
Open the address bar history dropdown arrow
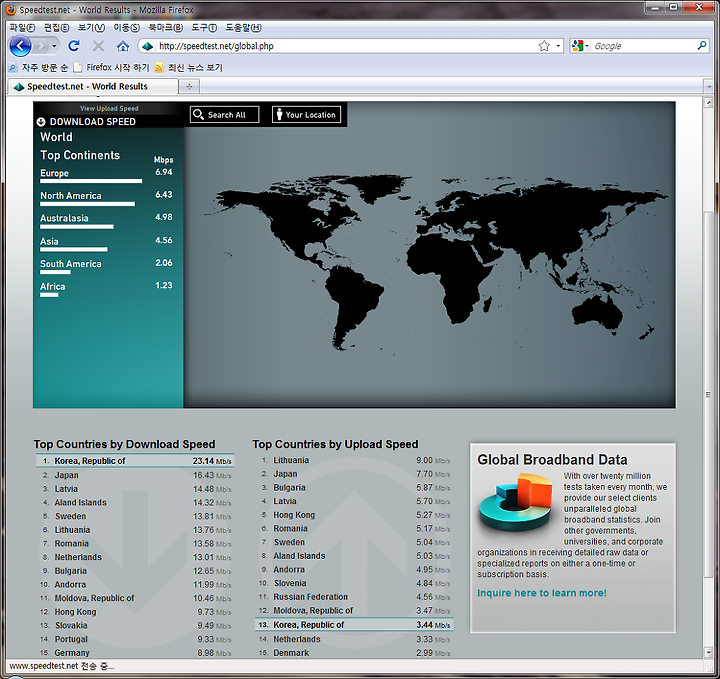[558, 46]
